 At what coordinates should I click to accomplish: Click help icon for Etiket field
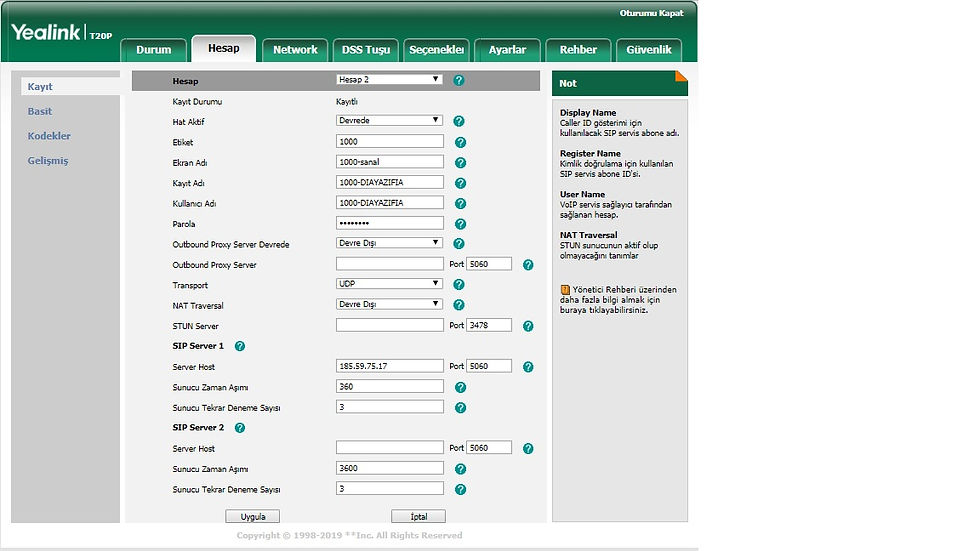(461, 142)
